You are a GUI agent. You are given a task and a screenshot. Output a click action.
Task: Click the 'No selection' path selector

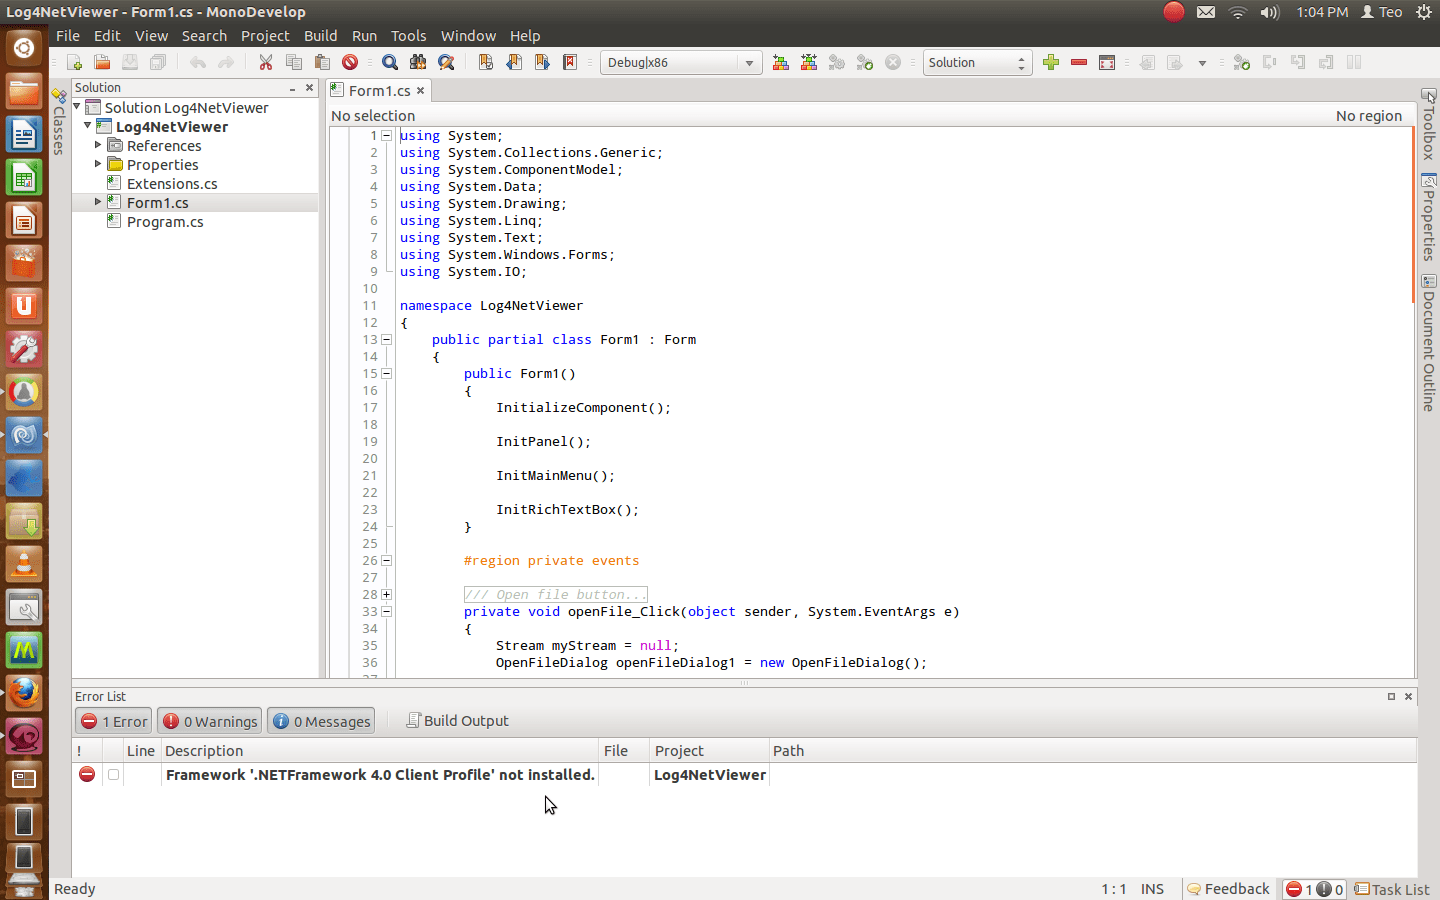(x=373, y=116)
